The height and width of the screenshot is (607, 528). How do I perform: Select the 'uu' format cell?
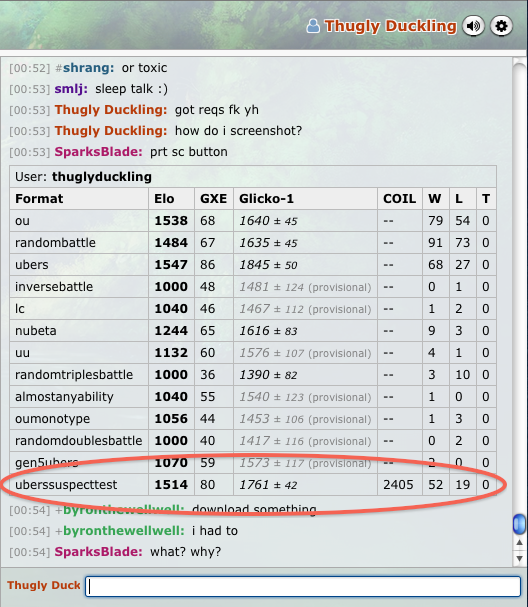tap(79, 353)
